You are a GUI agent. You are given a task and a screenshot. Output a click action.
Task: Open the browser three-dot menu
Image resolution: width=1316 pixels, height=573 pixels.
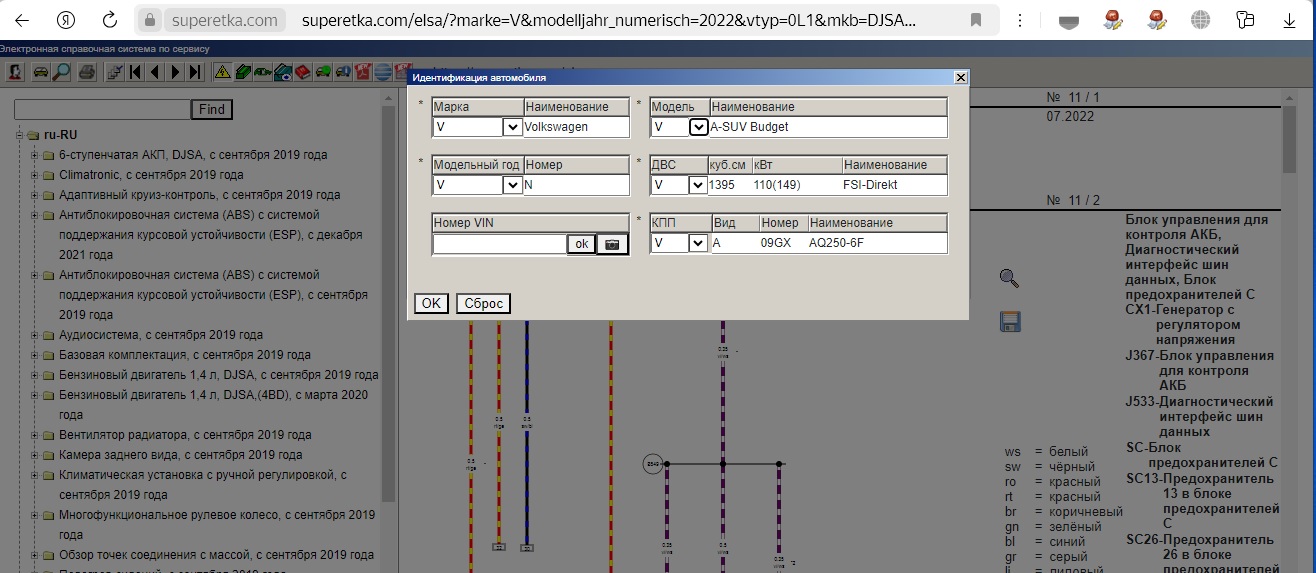(x=1018, y=20)
